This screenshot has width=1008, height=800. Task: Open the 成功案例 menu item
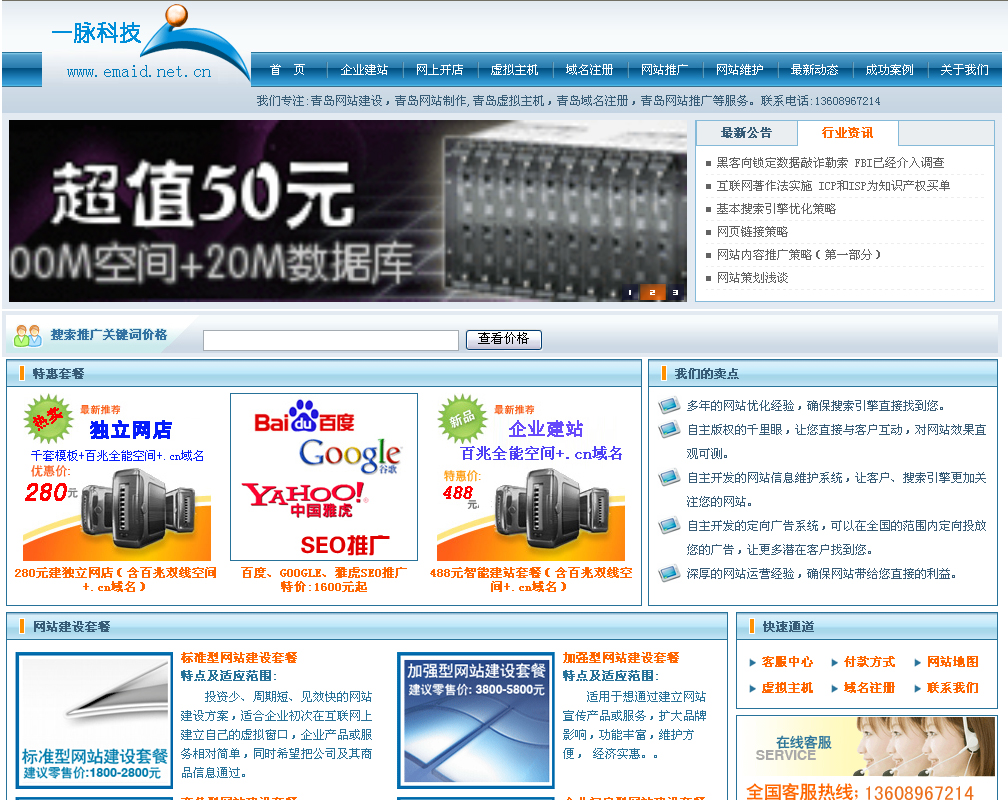(890, 69)
